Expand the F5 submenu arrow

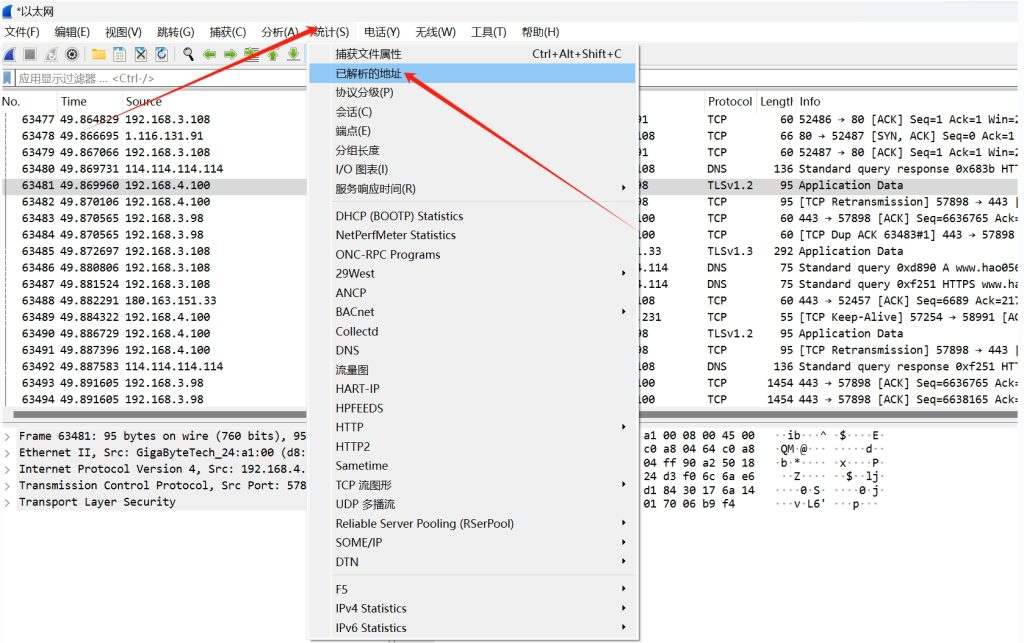[x=624, y=589]
